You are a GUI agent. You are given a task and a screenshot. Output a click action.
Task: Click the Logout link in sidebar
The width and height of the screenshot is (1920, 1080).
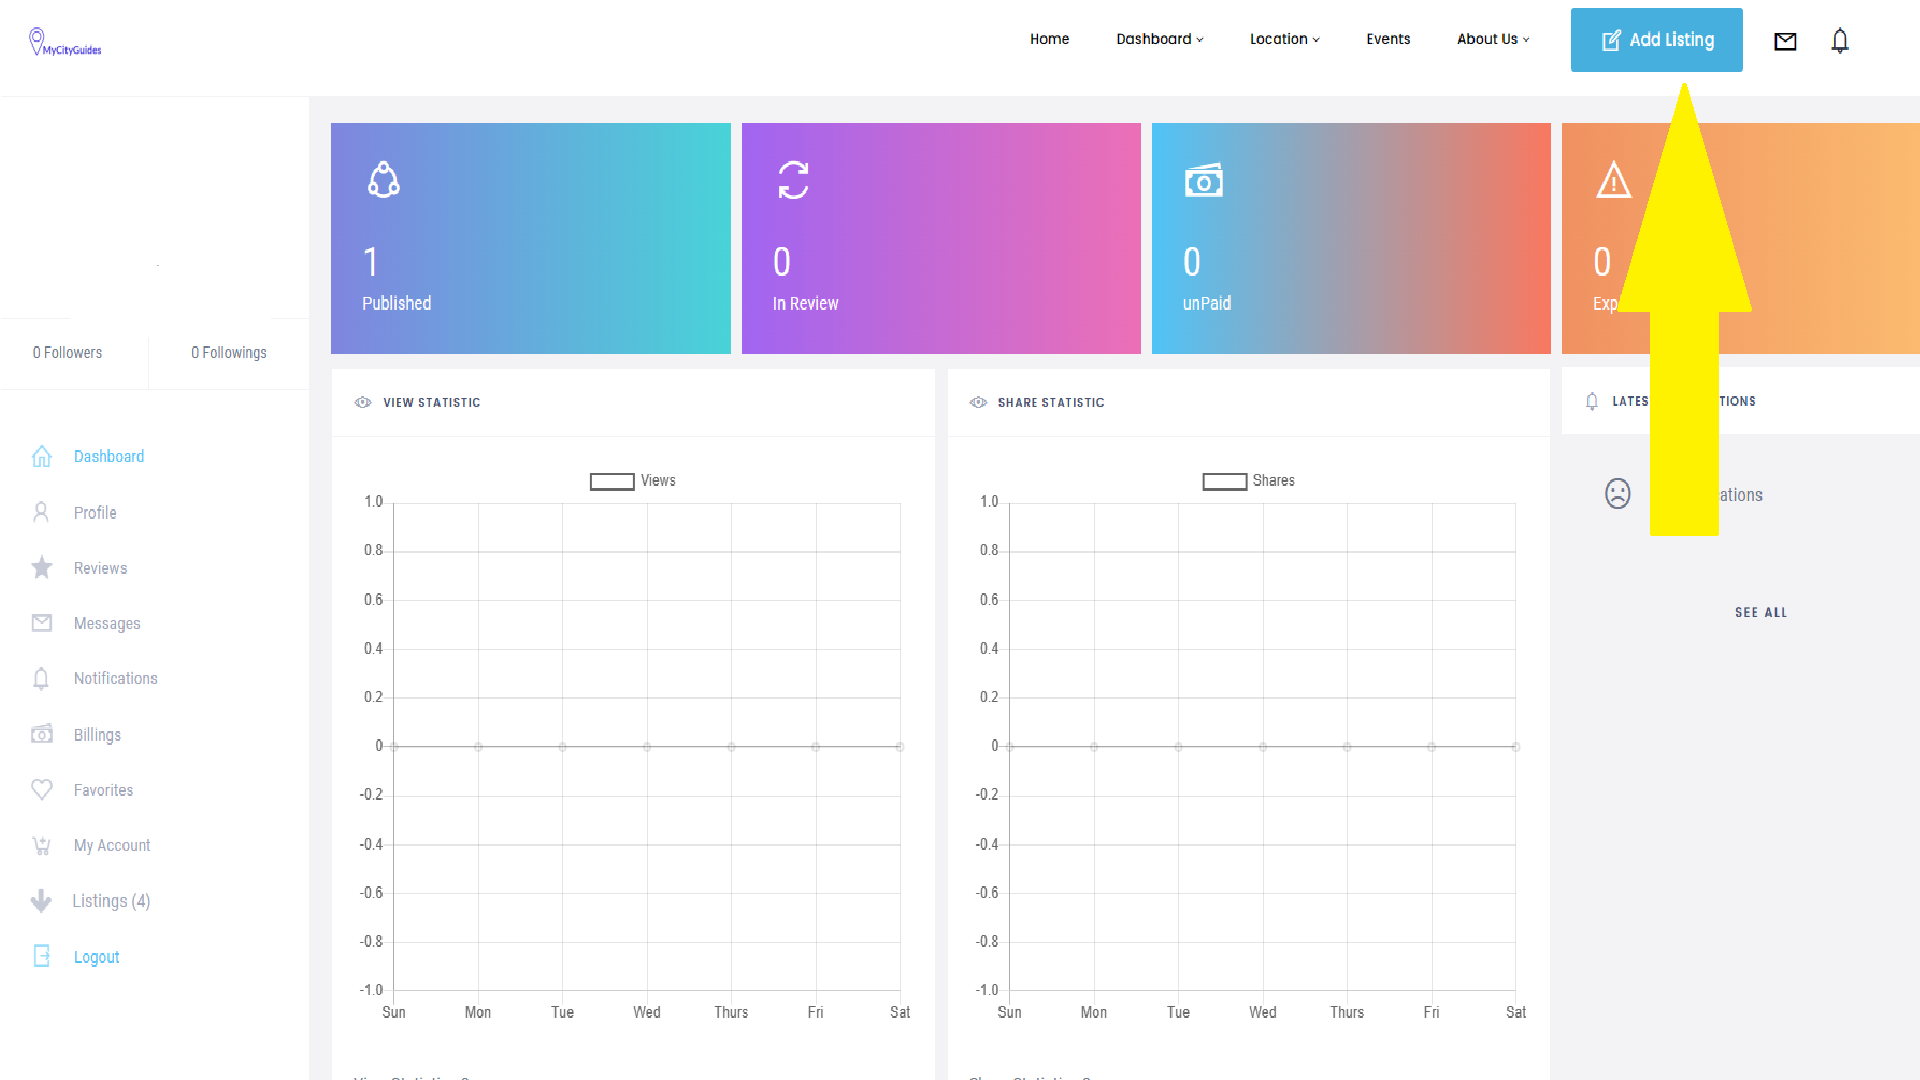(96, 957)
